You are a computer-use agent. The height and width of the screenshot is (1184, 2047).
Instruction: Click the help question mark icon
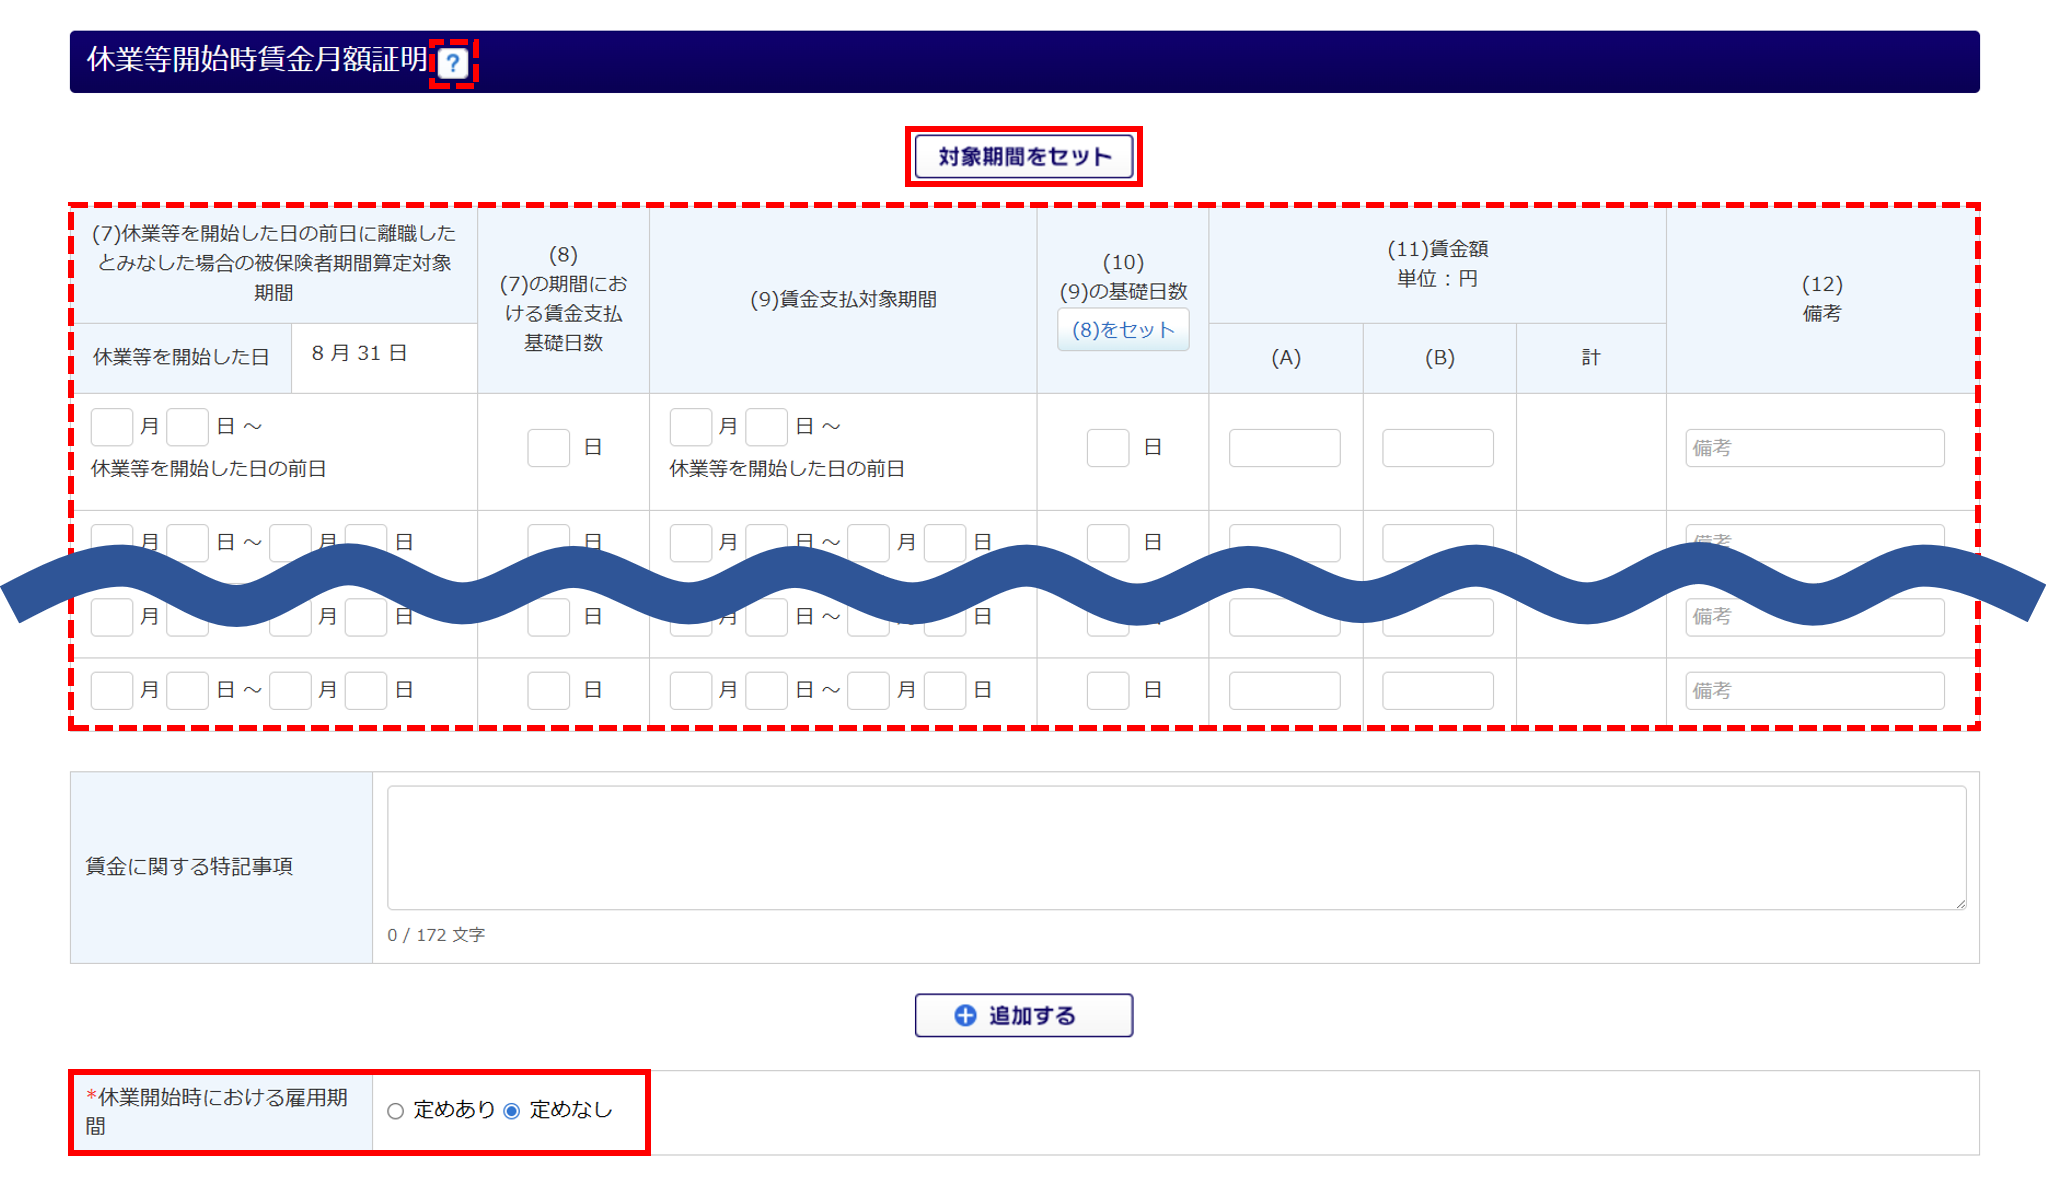pos(453,64)
